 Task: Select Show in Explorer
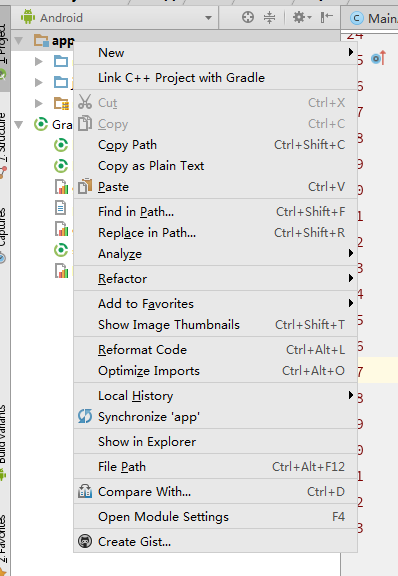tap(215, 442)
